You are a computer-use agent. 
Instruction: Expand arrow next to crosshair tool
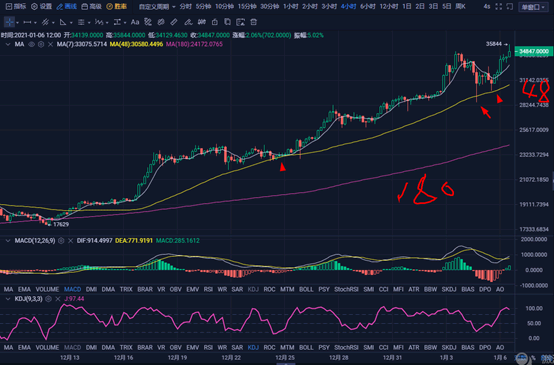(17, 23)
